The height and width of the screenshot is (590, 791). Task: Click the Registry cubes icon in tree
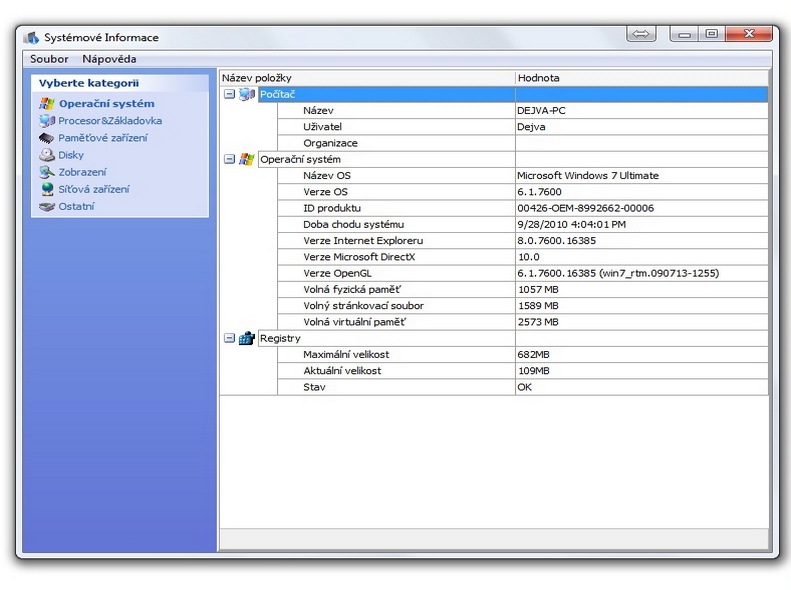pyautogui.click(x=247, y=338)
